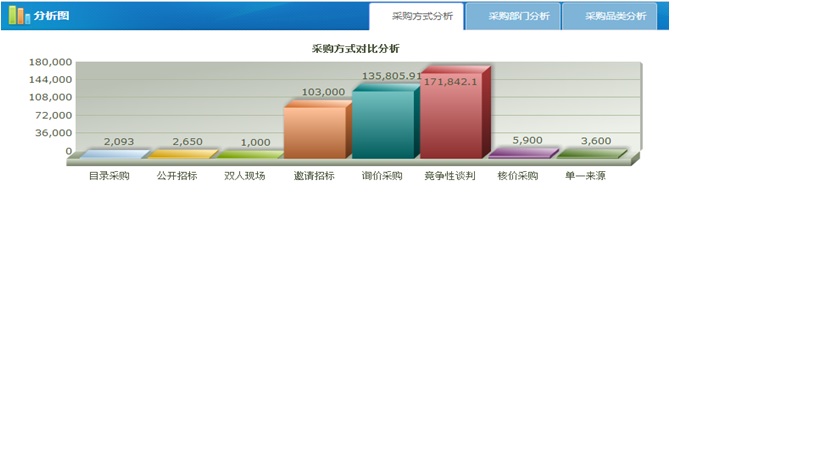Open the 采购部门分析 tab
The height and width of the screenshot is (460, 819).
[518, 16]
